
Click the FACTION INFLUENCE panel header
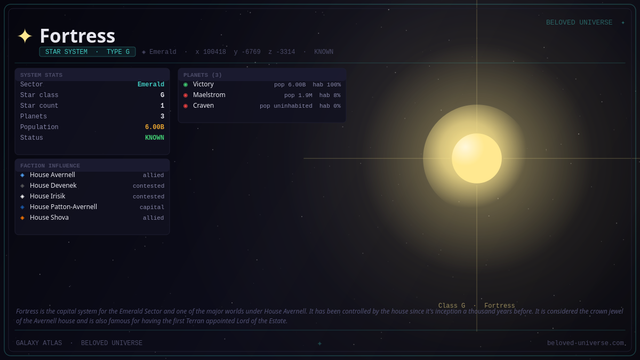tap(92, 165)
